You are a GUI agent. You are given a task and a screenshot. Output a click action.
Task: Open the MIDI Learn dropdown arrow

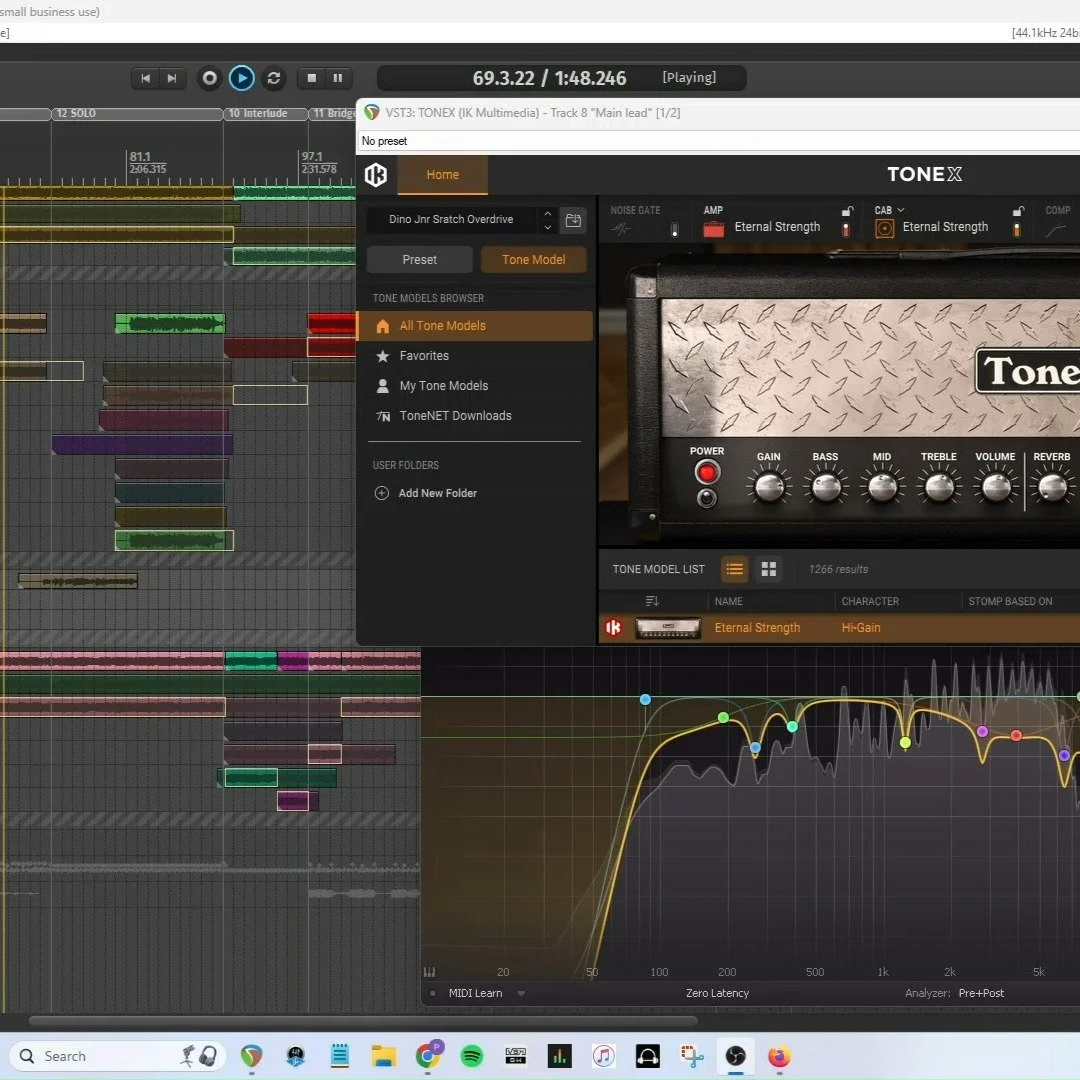coord(521,993)
